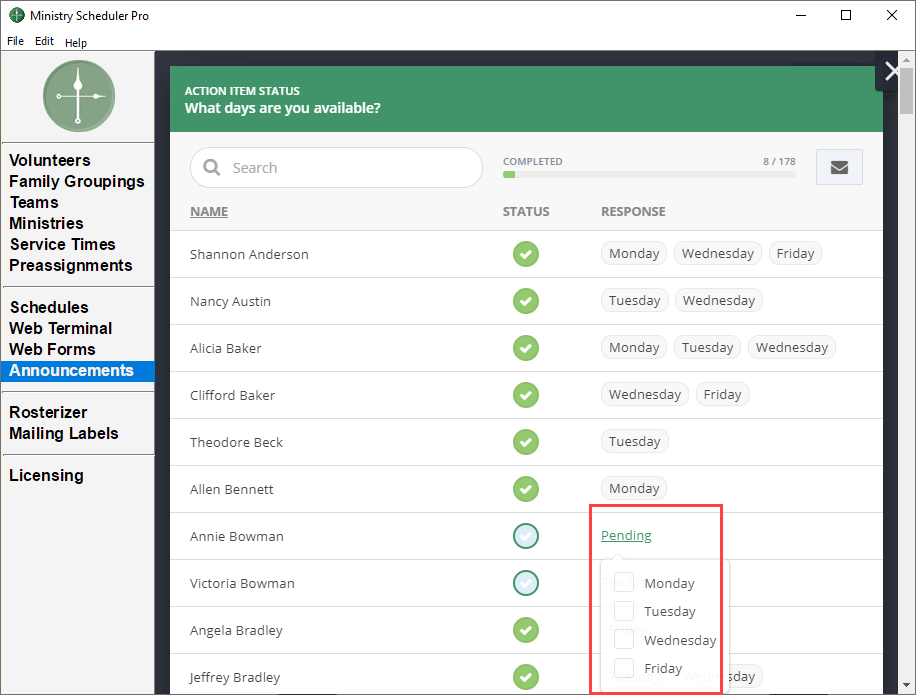Click Annie Bowman's pending status icon

pyautogui.click(x=526, y=536)
